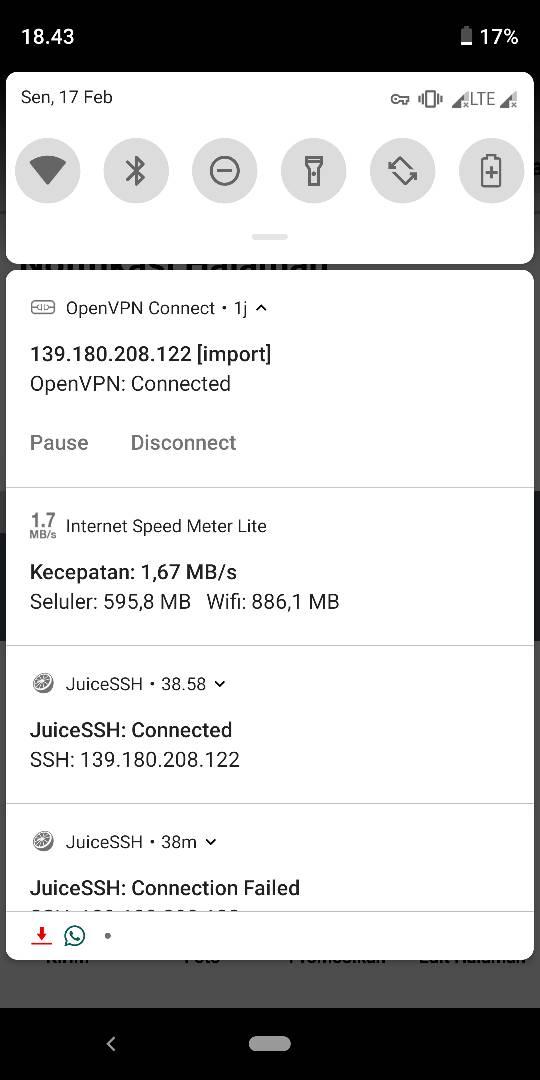Toggle Bluetooth quick setting
Screen dimensions: 540x1080
pos(136,171)
